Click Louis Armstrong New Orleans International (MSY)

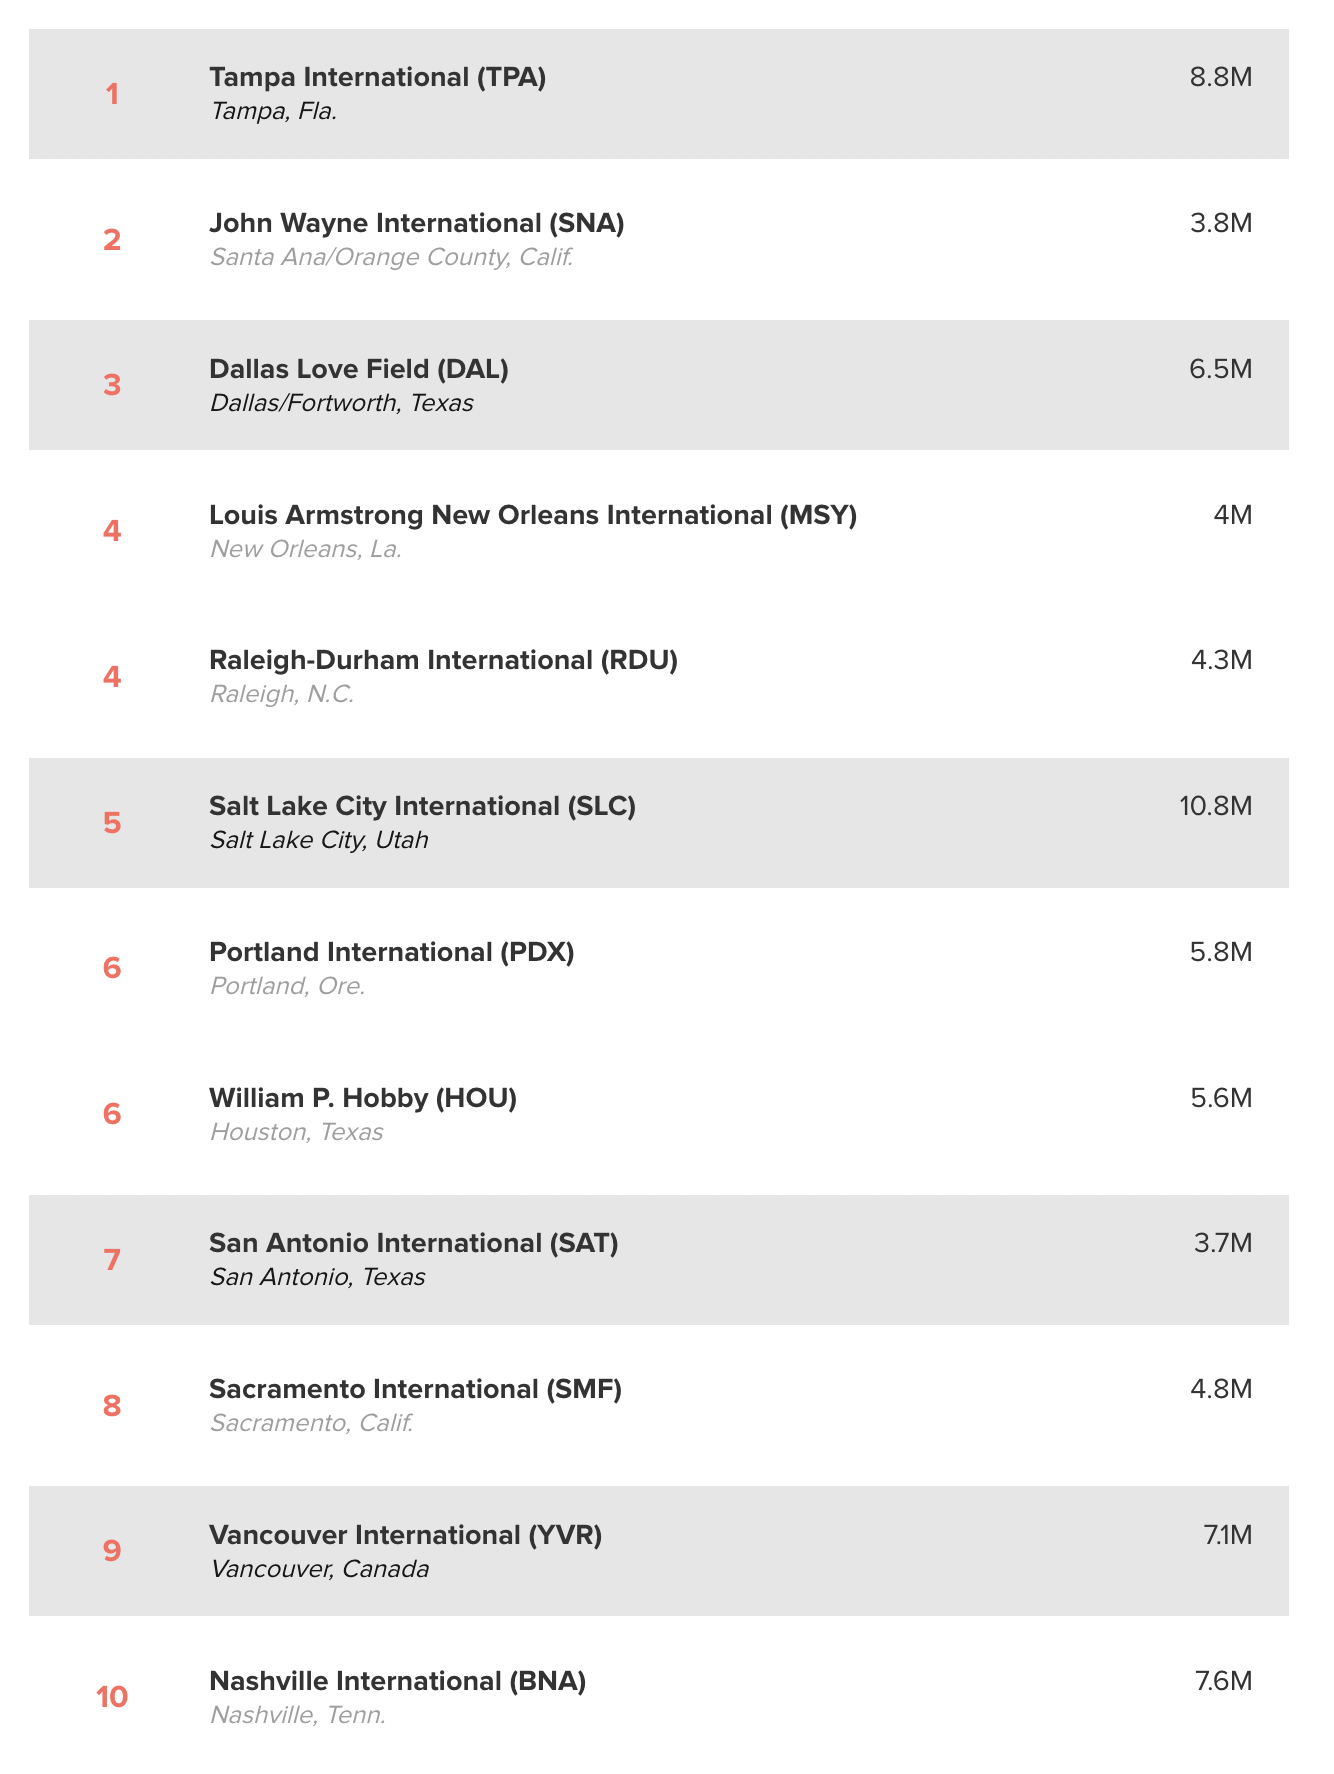tap(532, 515)
